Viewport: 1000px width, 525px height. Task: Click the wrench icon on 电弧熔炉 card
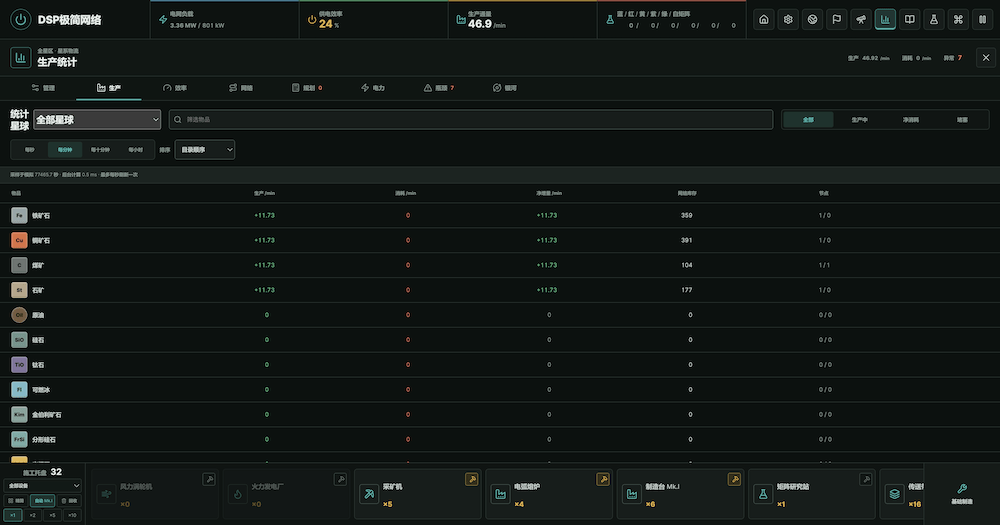point(603,479)
